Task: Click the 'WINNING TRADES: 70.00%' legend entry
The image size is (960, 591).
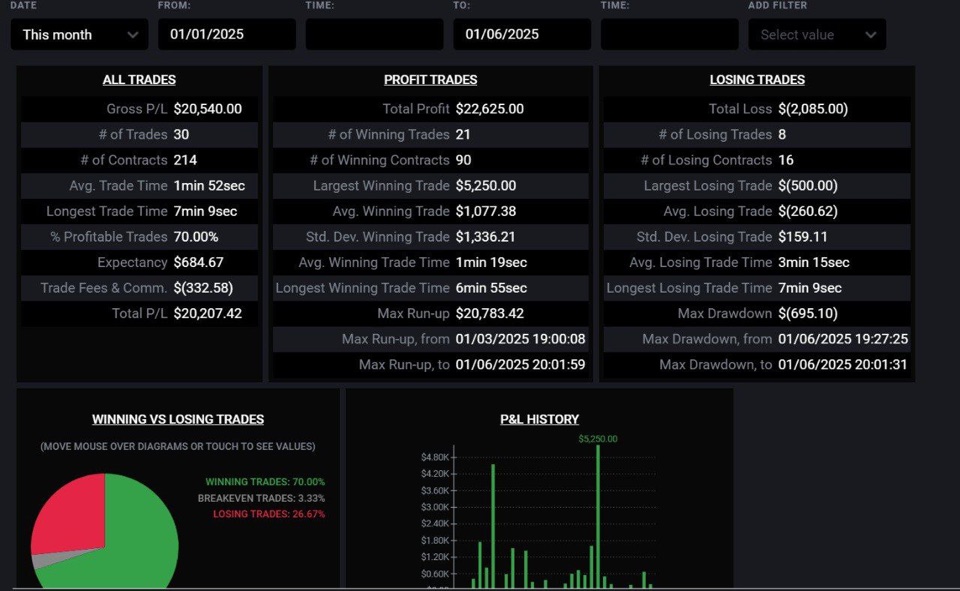Action: (x=265, y=482)
